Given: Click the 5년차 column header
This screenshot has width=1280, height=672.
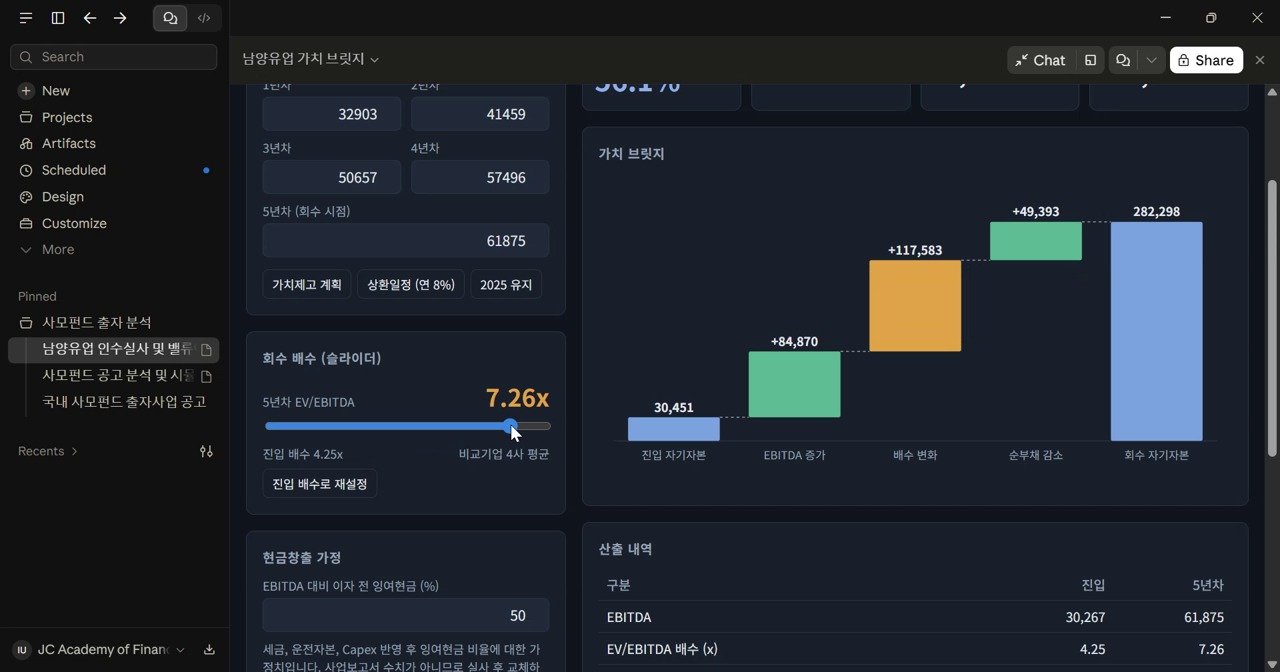Looking at the screenshot, I should (x=1208, y=585).
